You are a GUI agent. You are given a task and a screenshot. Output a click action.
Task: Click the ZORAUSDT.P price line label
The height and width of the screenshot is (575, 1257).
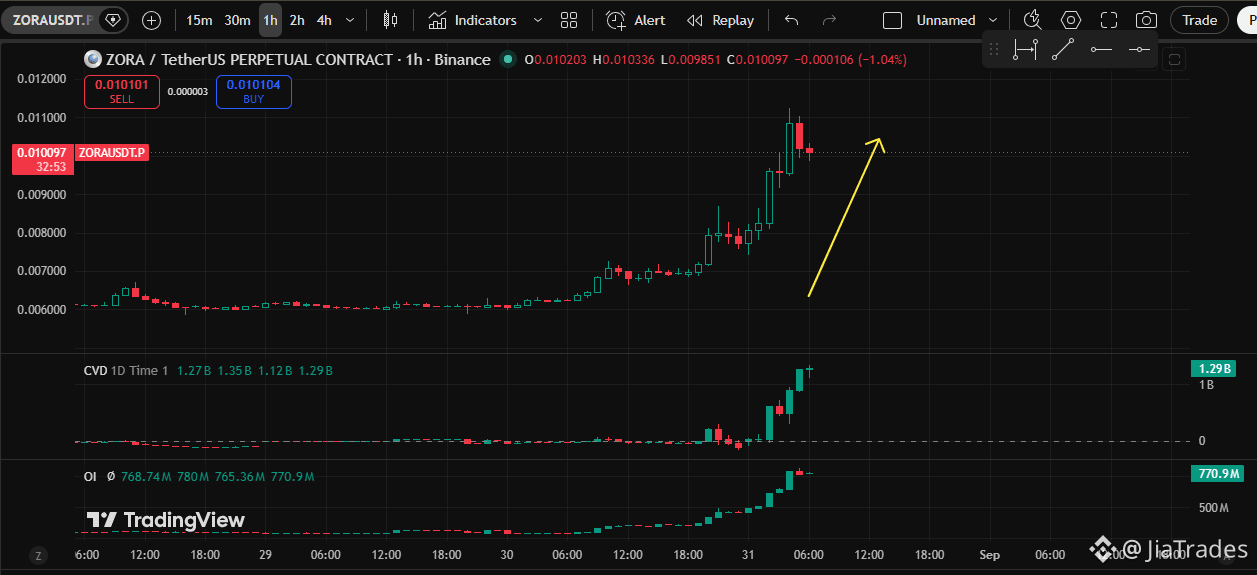coord(112,153)
